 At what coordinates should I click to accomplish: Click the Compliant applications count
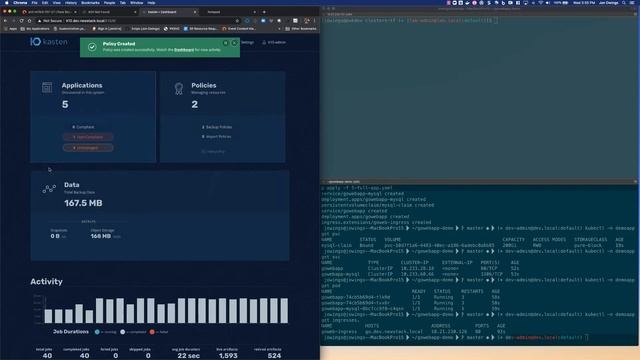83,127
